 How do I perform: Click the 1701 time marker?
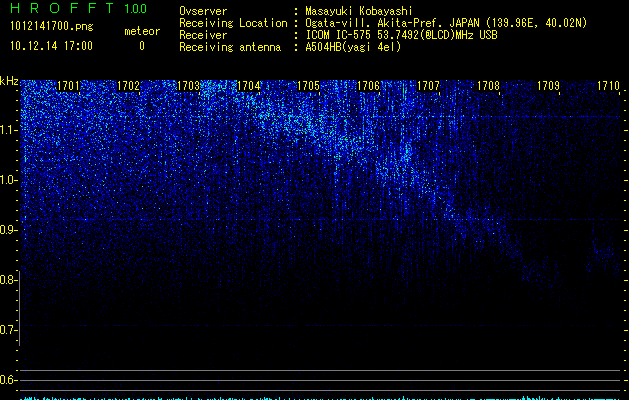point(68,86)
